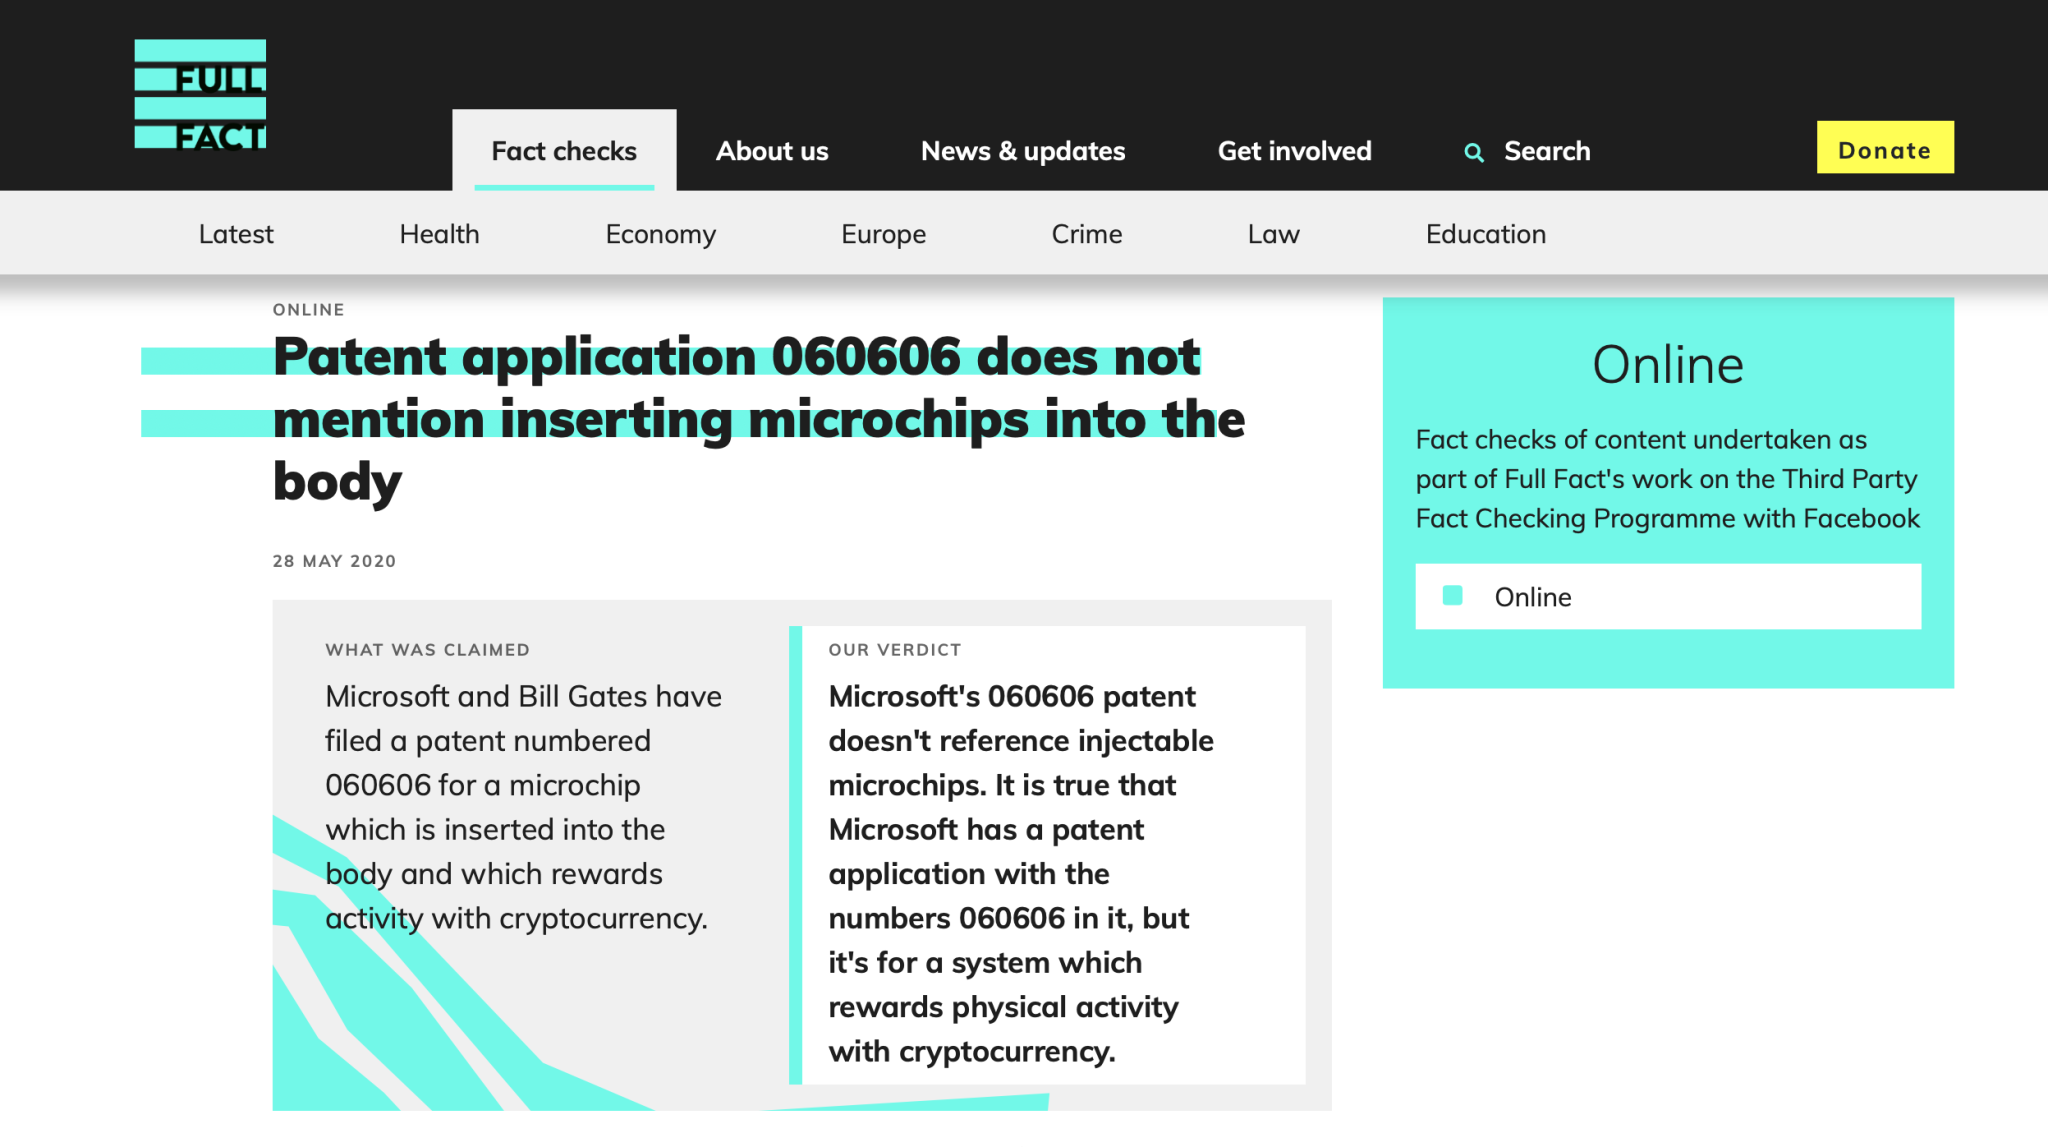Click the search magnifier icon

[1473, 152]
